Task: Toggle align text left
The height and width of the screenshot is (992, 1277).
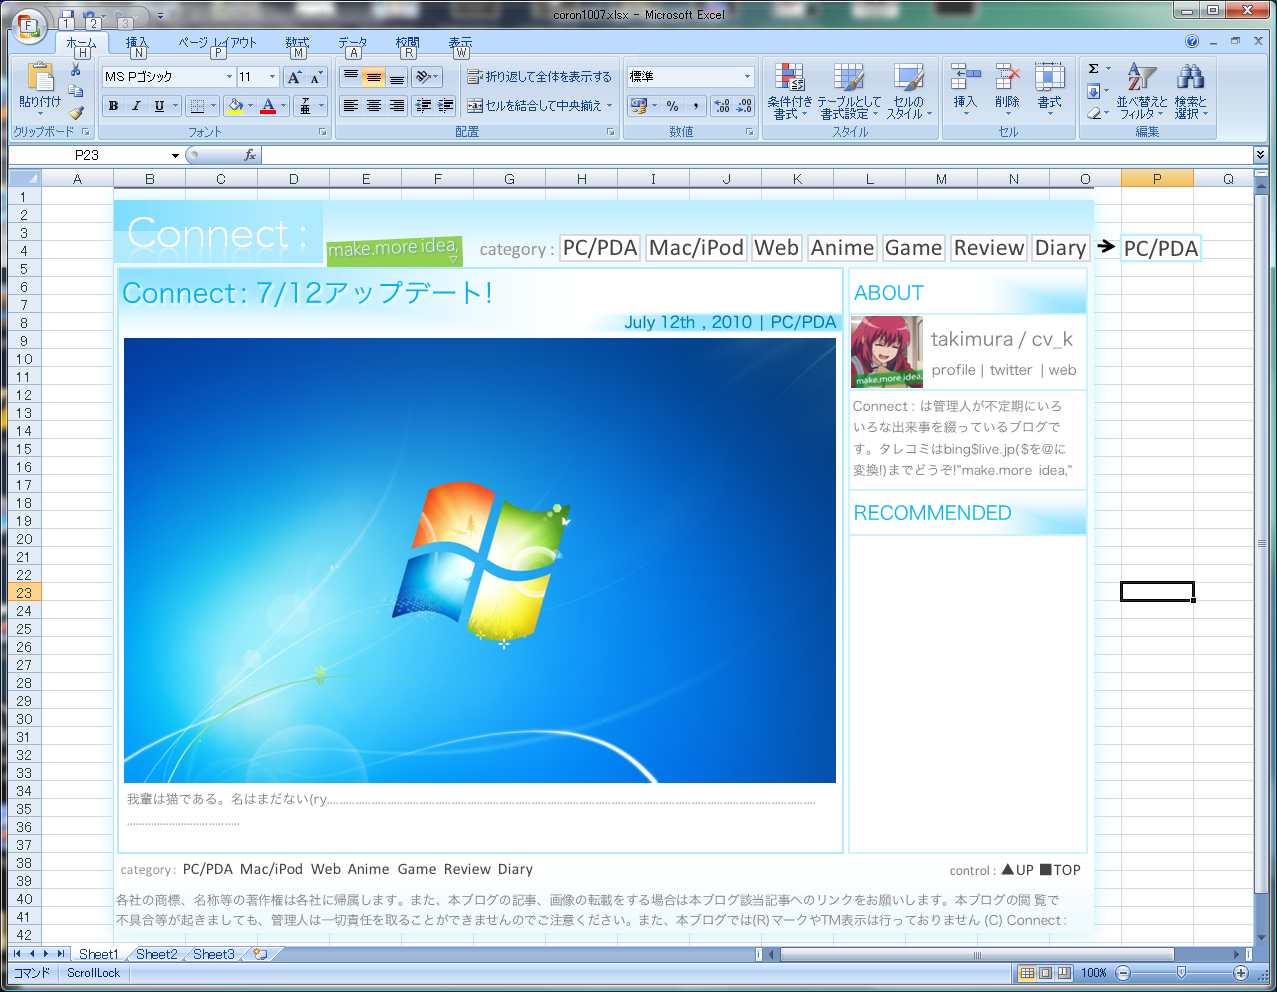Action: 351,105
